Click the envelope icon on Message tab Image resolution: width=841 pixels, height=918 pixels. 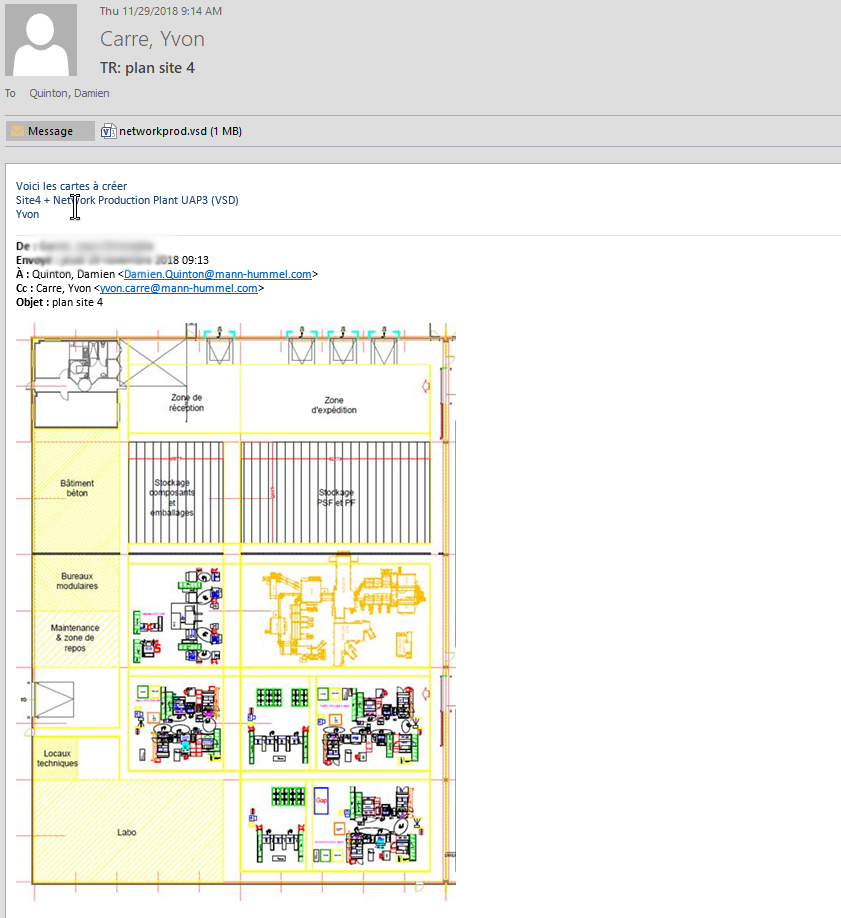coord(17,131)
